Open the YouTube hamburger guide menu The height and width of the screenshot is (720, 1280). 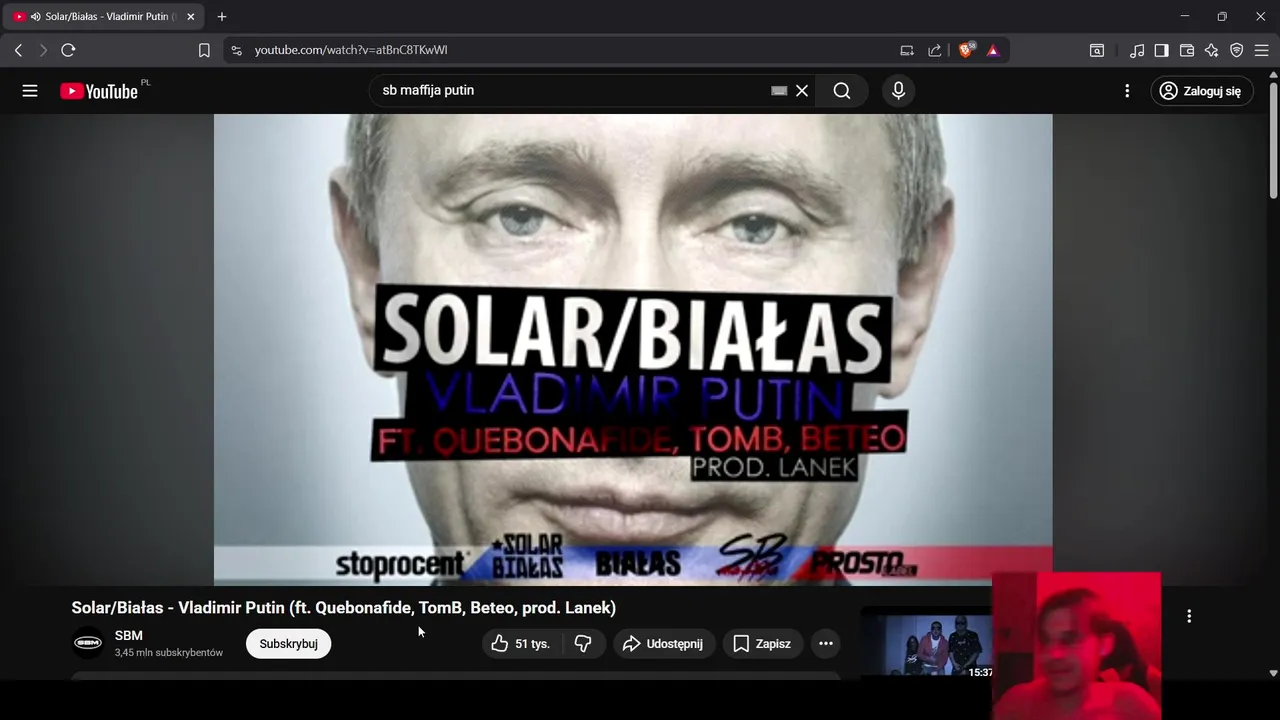pyautogui.click(x=30, y=91)
